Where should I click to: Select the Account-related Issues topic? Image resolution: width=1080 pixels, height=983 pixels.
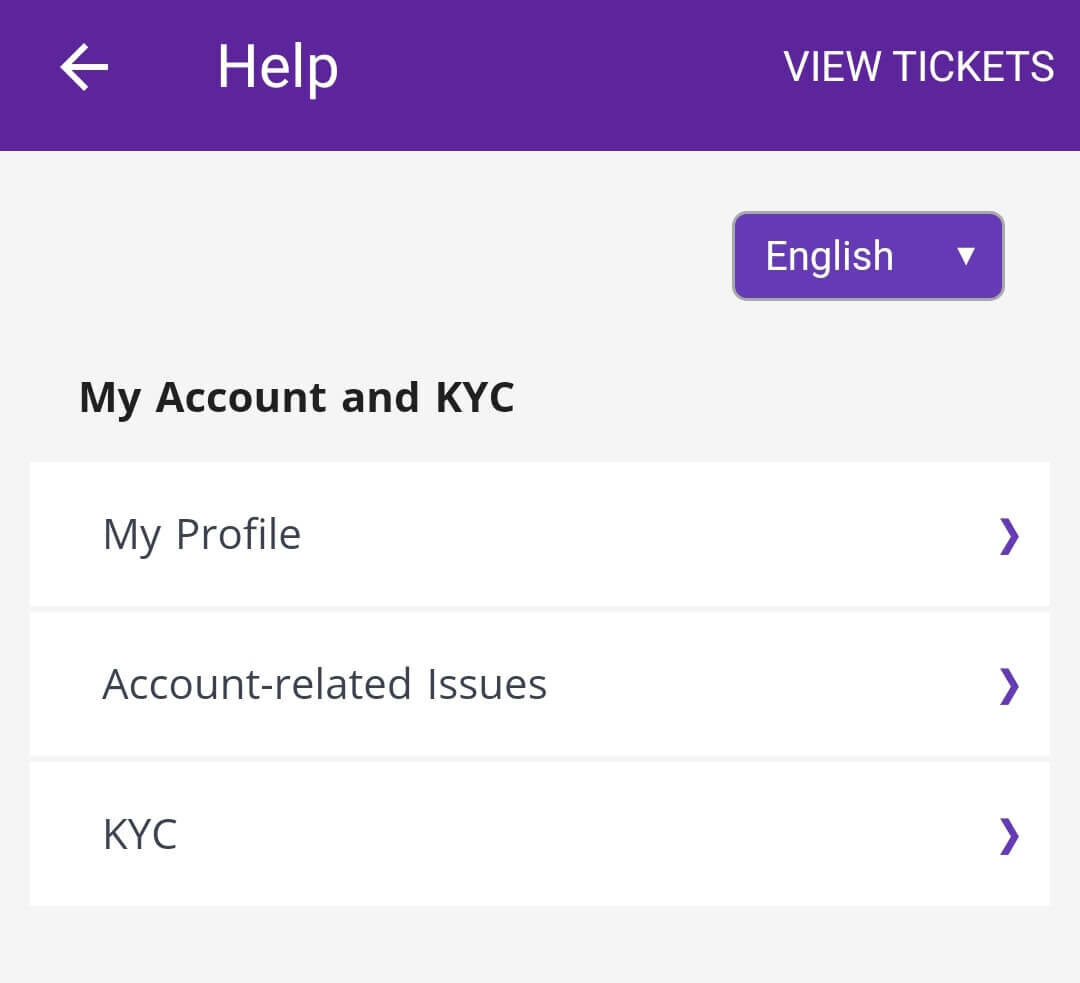tap(540, 684)
